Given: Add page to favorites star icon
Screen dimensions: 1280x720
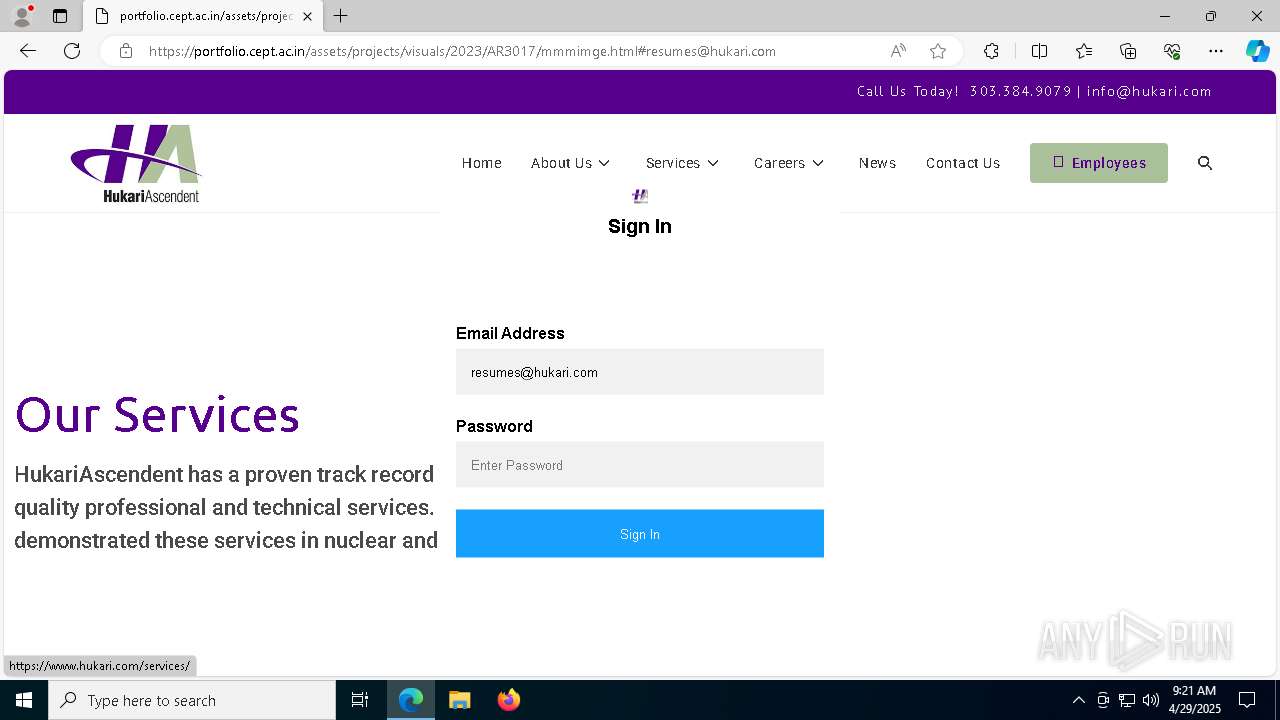Looking at the screenshot, I should click(938, 51).
